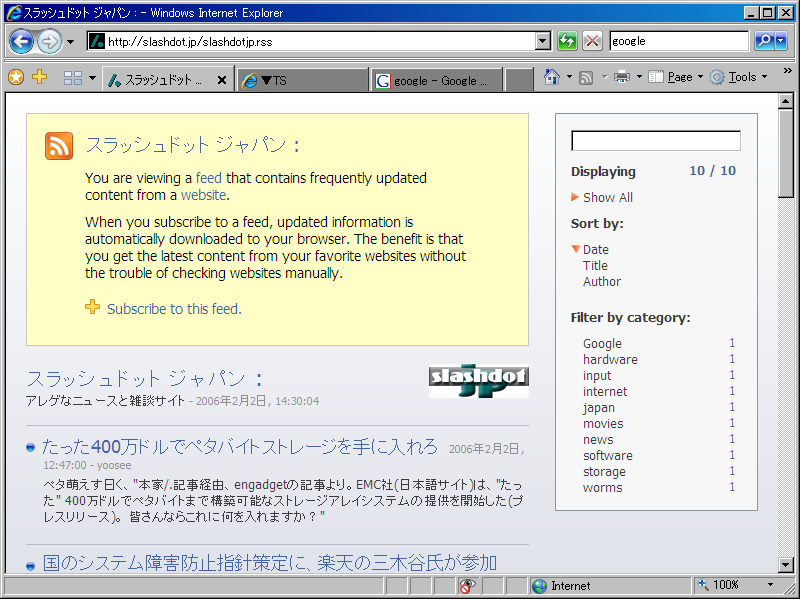This screenshot has height=599, width=800.
Task: Sort feed items by Author
Action: (602, 282)
